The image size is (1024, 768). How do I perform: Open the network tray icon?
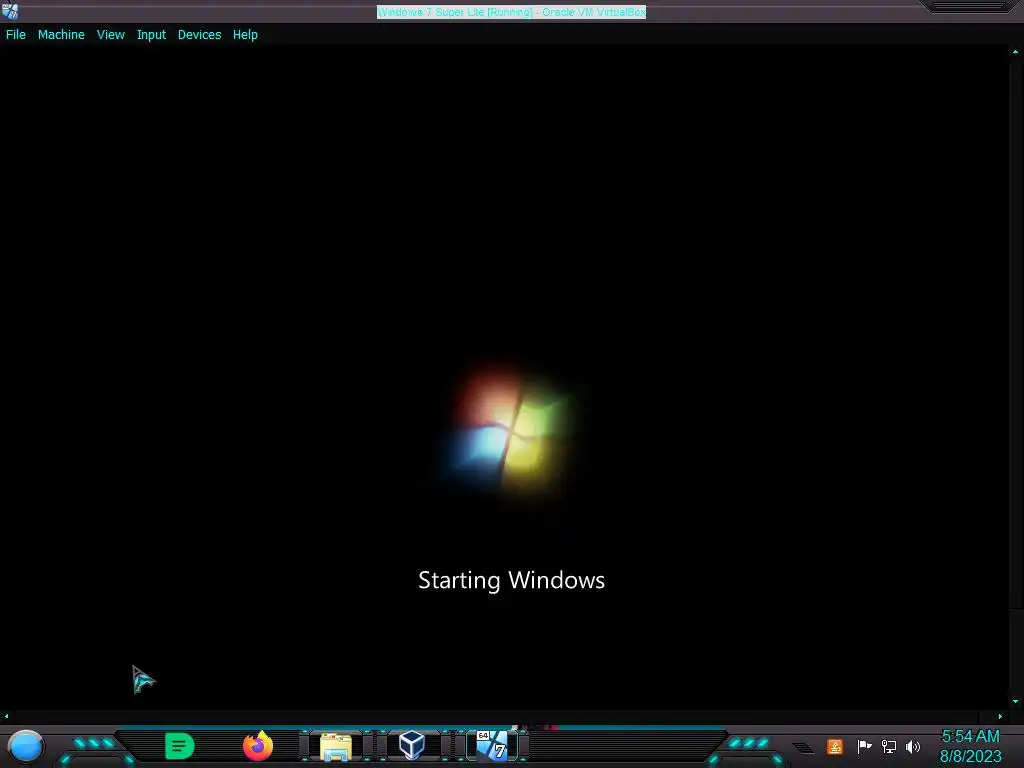889,746
